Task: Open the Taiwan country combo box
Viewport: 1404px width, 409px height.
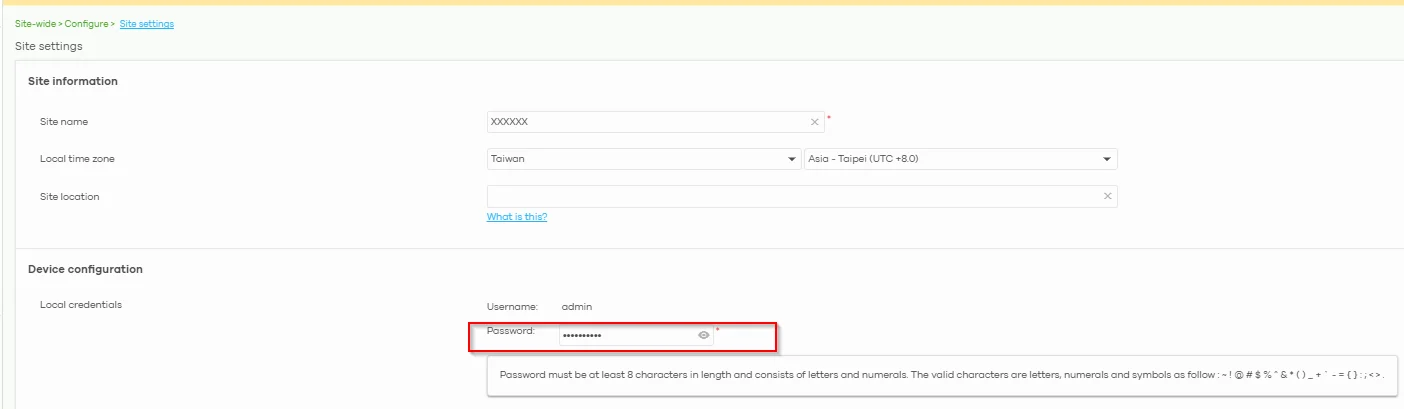Action: [644, 159]
